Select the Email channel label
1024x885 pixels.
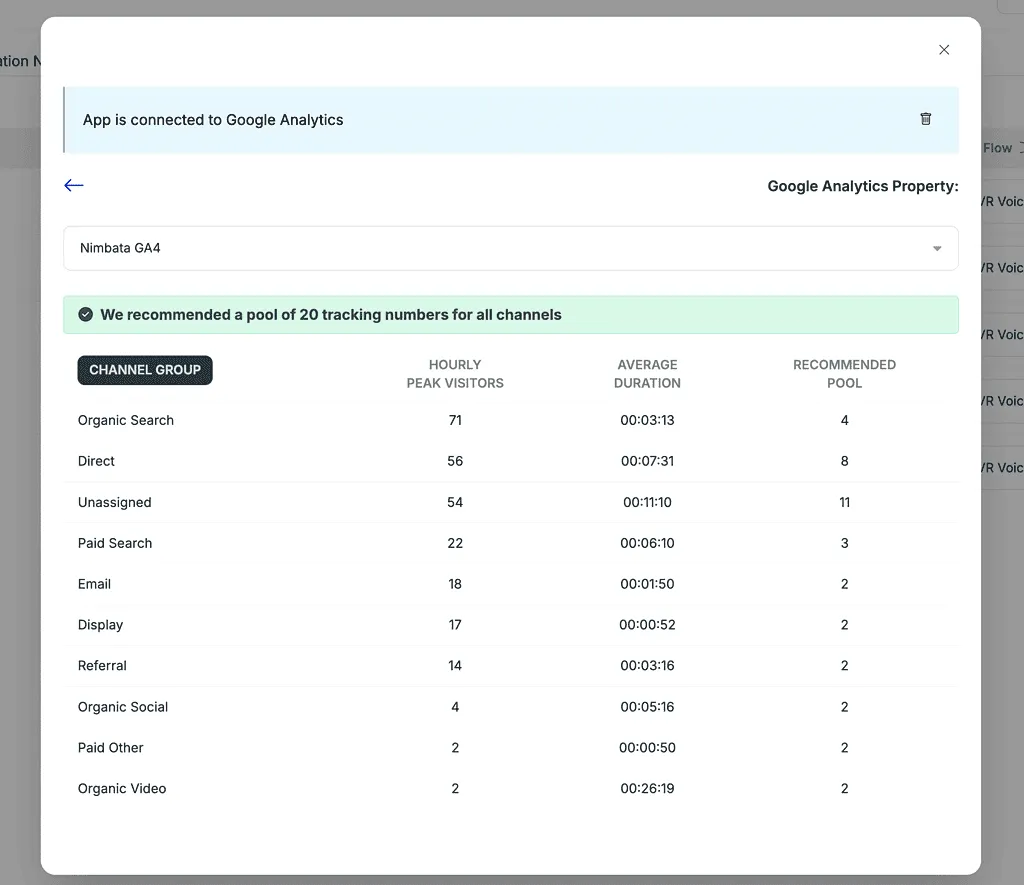tap(94, 584)
